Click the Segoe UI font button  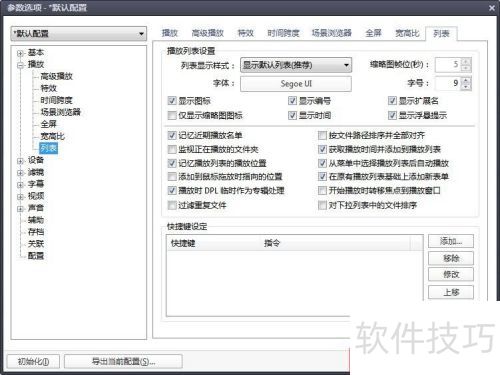click(x=296, y=84)
